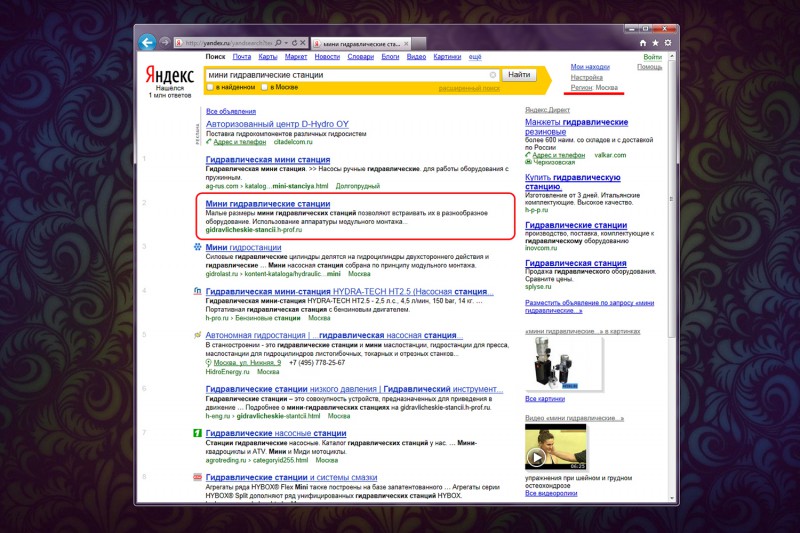The width and height of the screenshot is (800, 533).
Task: Open 'расширенный поиск' link
Action: point(469,88)
